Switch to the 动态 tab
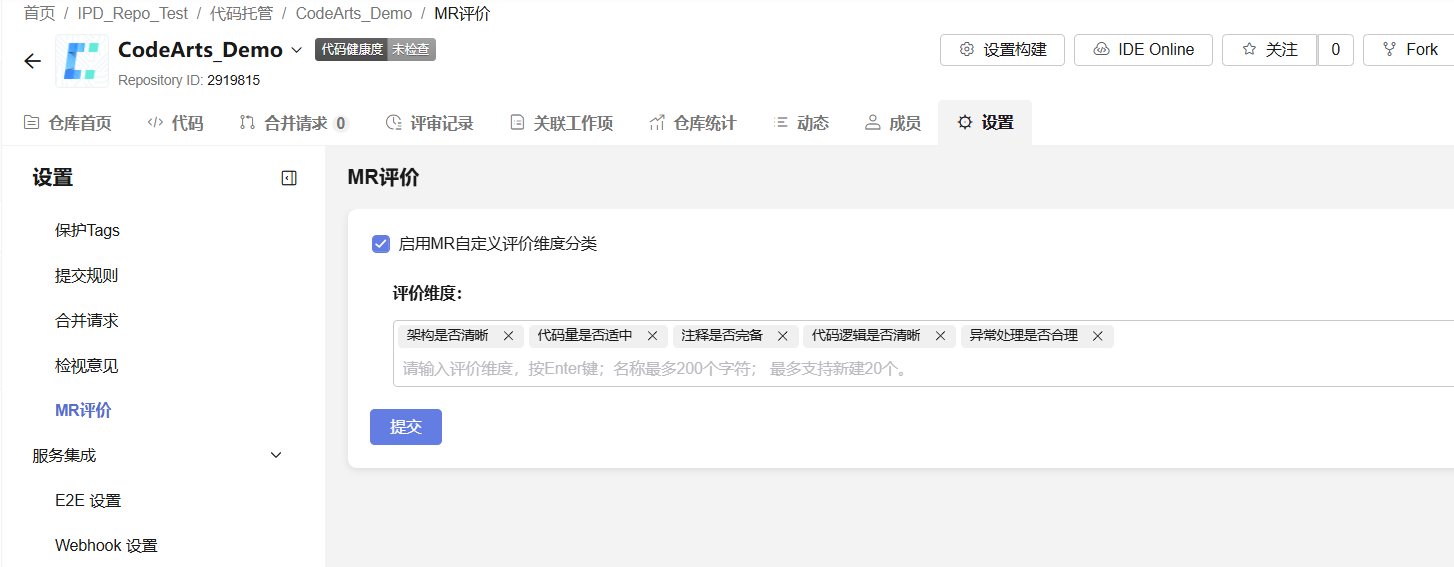Screen dimensions: 1454x567 [800, 123]
